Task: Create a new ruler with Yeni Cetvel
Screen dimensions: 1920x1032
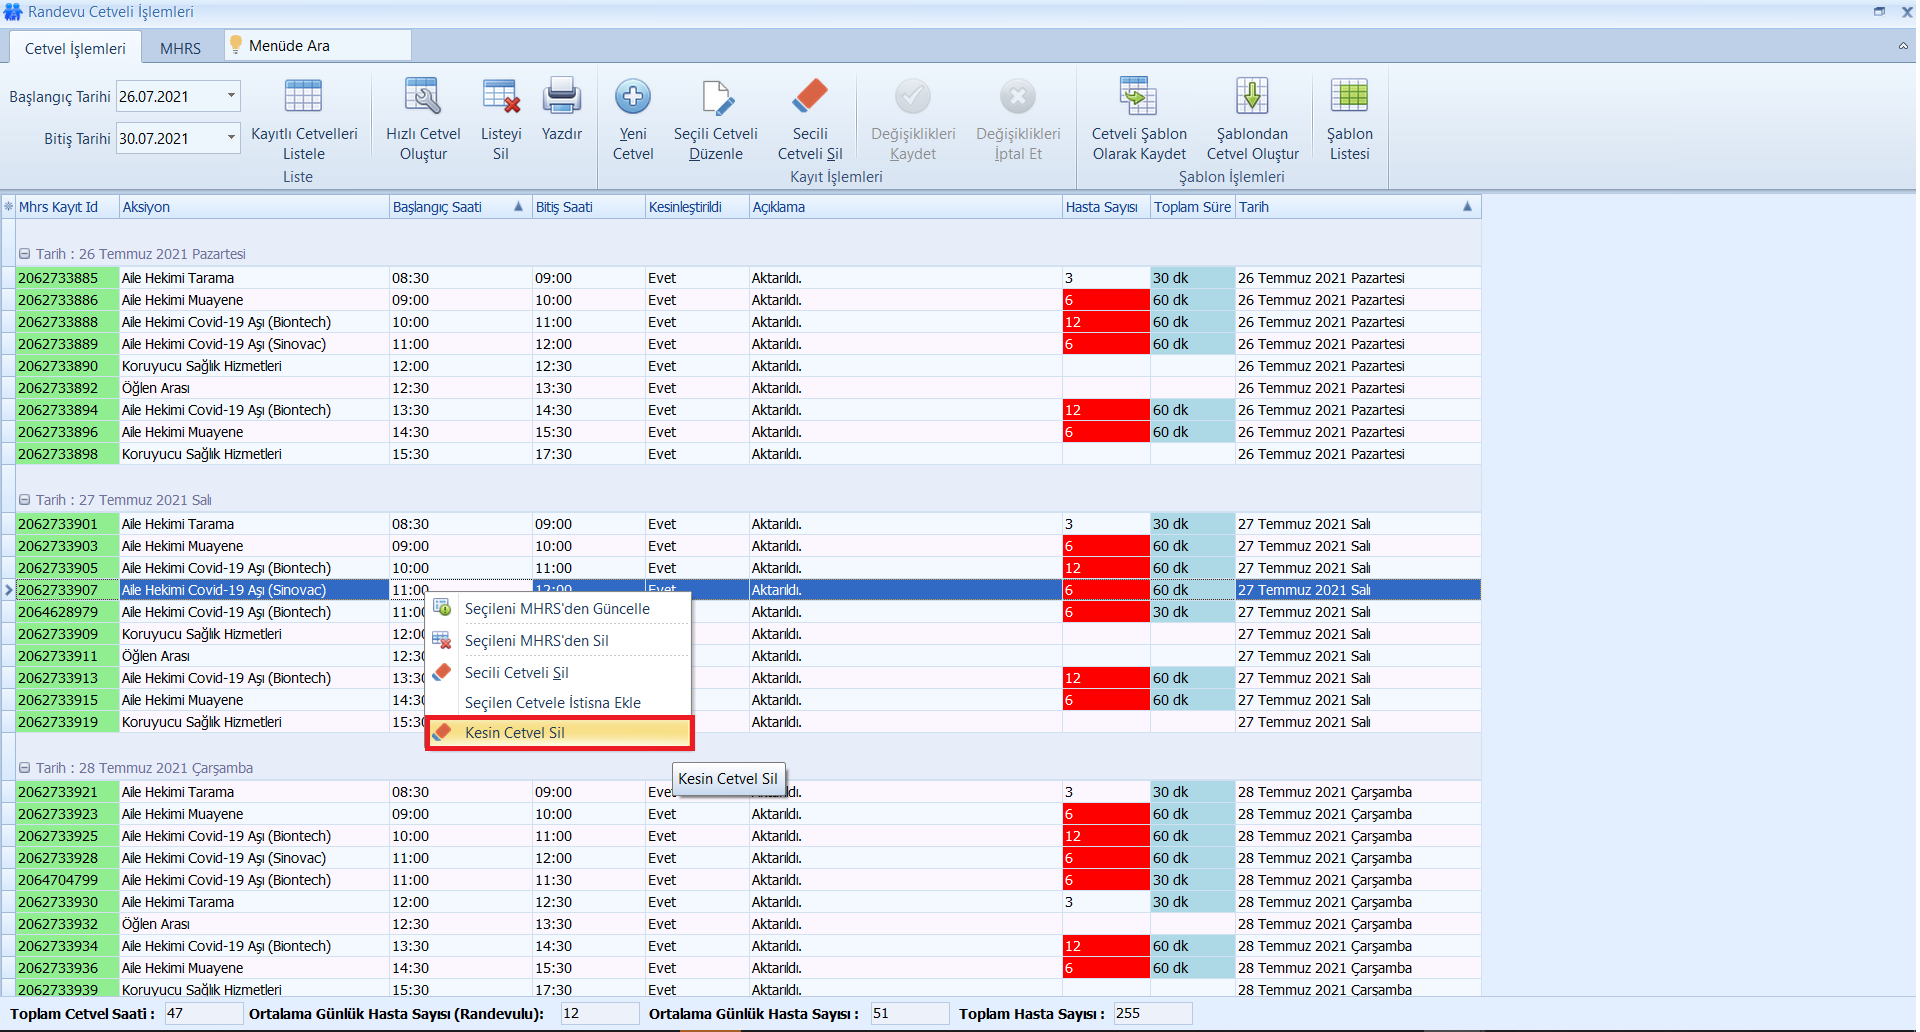Action: (632, 97)
